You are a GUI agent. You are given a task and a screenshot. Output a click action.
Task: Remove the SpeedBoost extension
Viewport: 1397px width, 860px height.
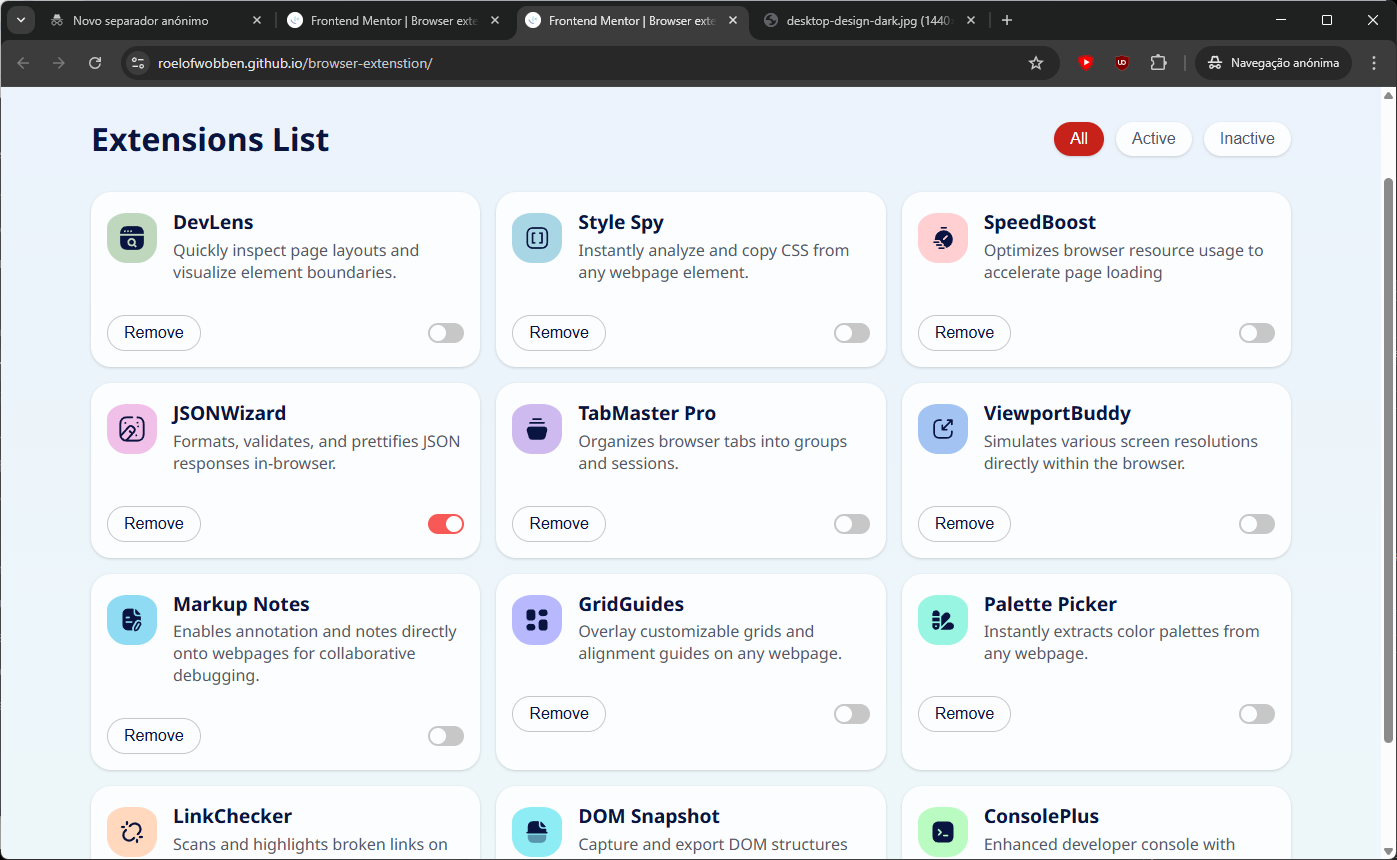pyautogui.click(x=964, y=333)
